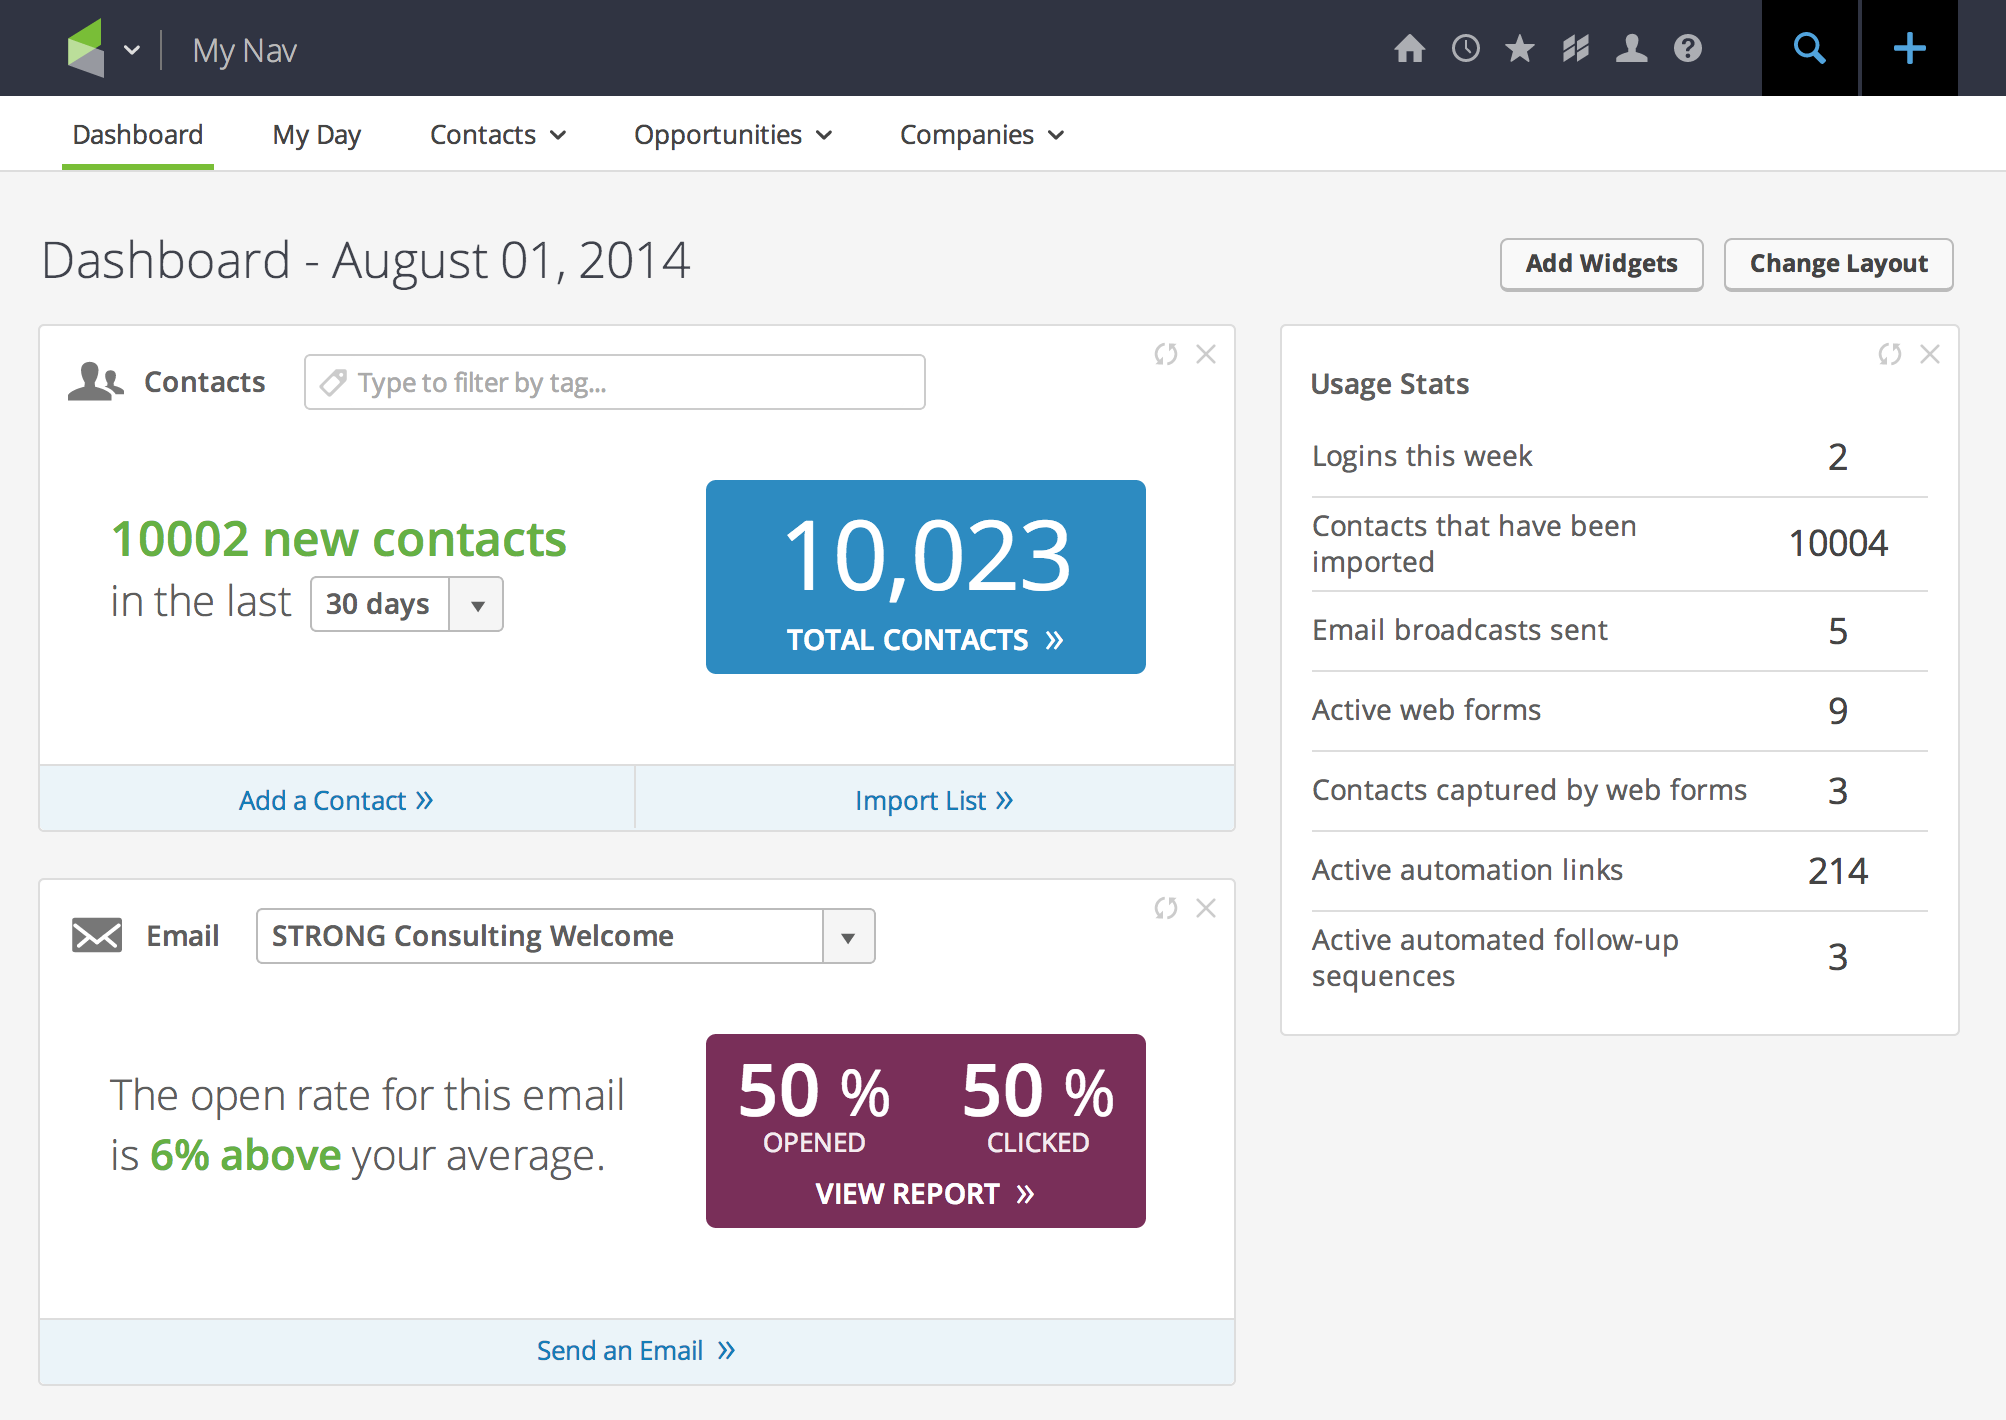This screenshot has height=1420, width=2006.
Task: Open the STRONG Consulting Welcome email dropdown
Action: click(x=848, y=936)
